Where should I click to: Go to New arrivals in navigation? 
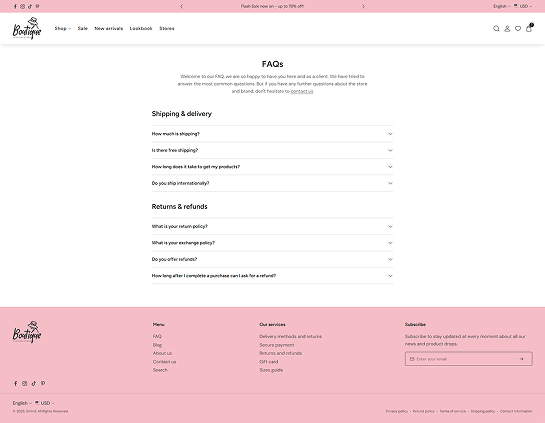108,29
